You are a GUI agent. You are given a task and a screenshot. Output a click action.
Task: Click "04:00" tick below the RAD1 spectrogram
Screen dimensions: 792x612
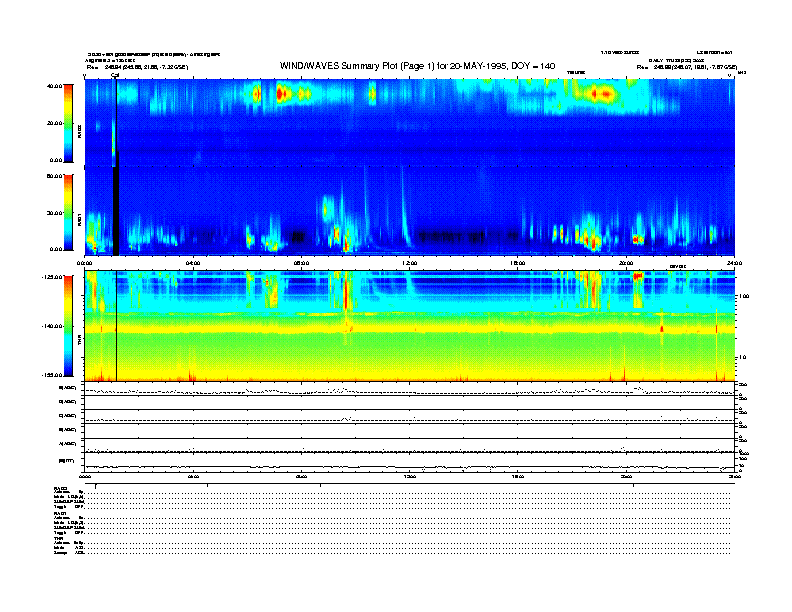(x=193, y=263)
